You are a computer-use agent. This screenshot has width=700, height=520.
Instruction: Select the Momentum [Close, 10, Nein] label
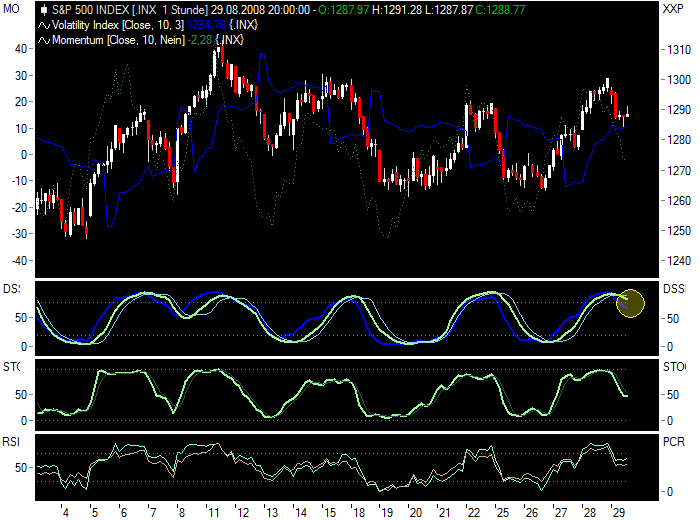(x=118, y=40)
